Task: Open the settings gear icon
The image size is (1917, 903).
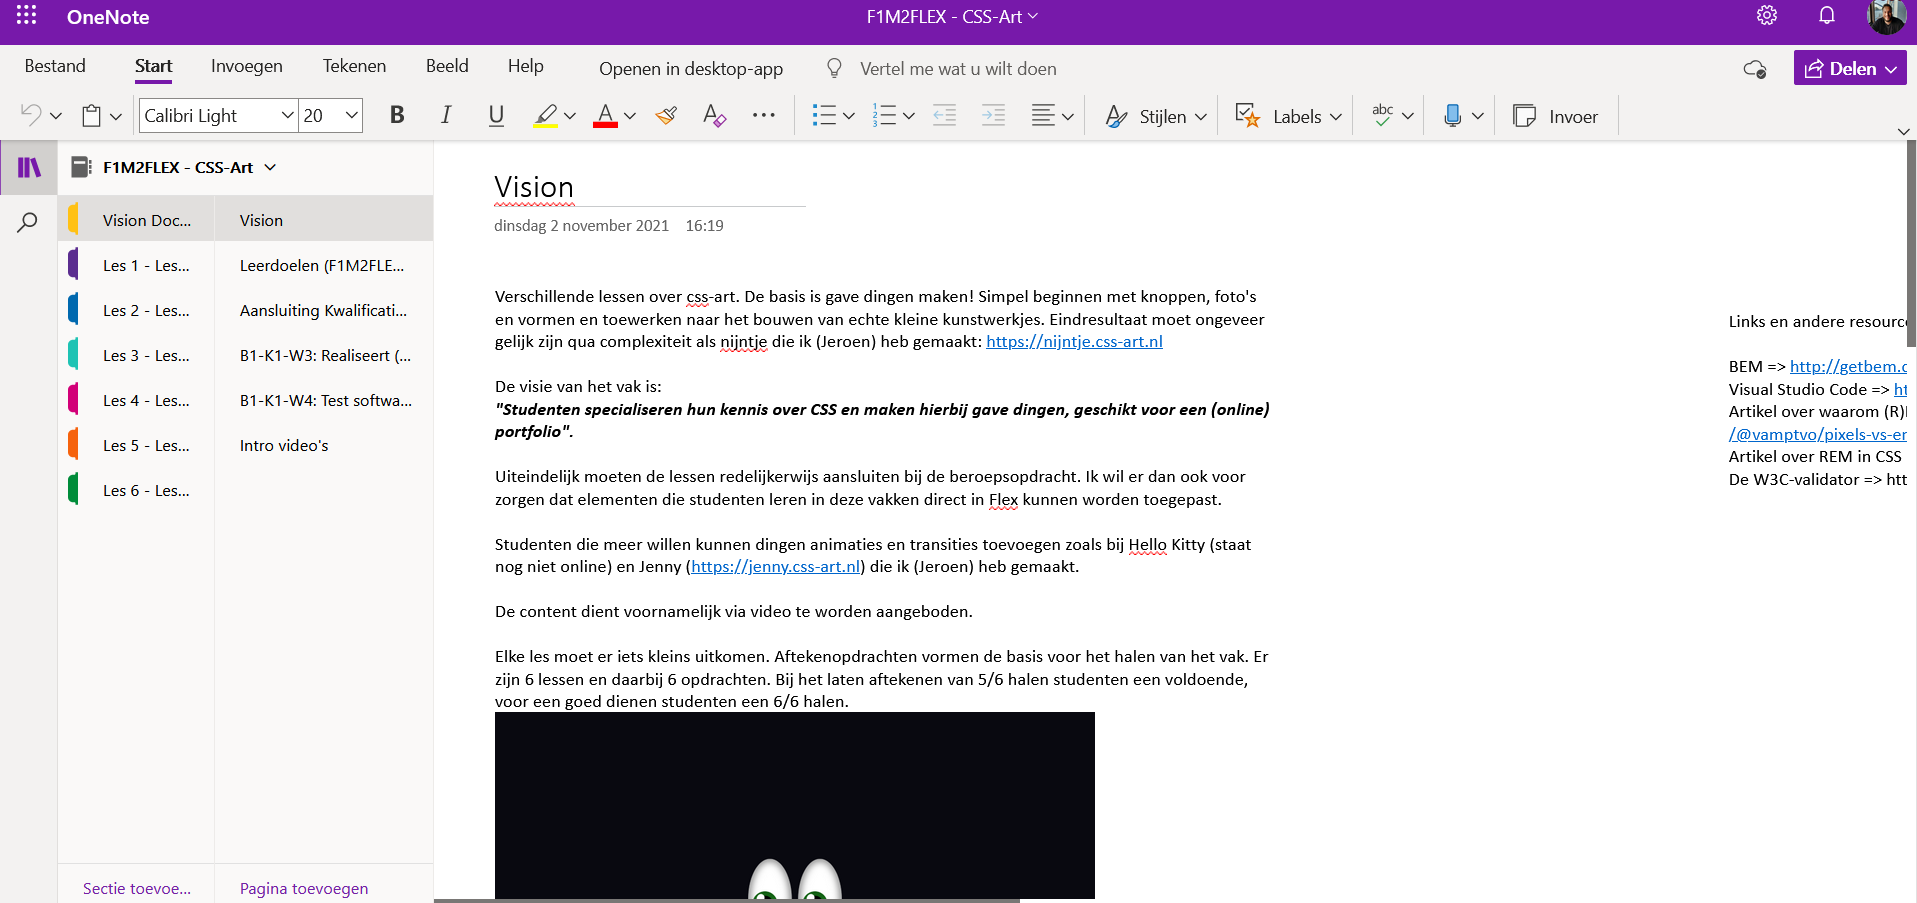Action: click(1767, 16)
